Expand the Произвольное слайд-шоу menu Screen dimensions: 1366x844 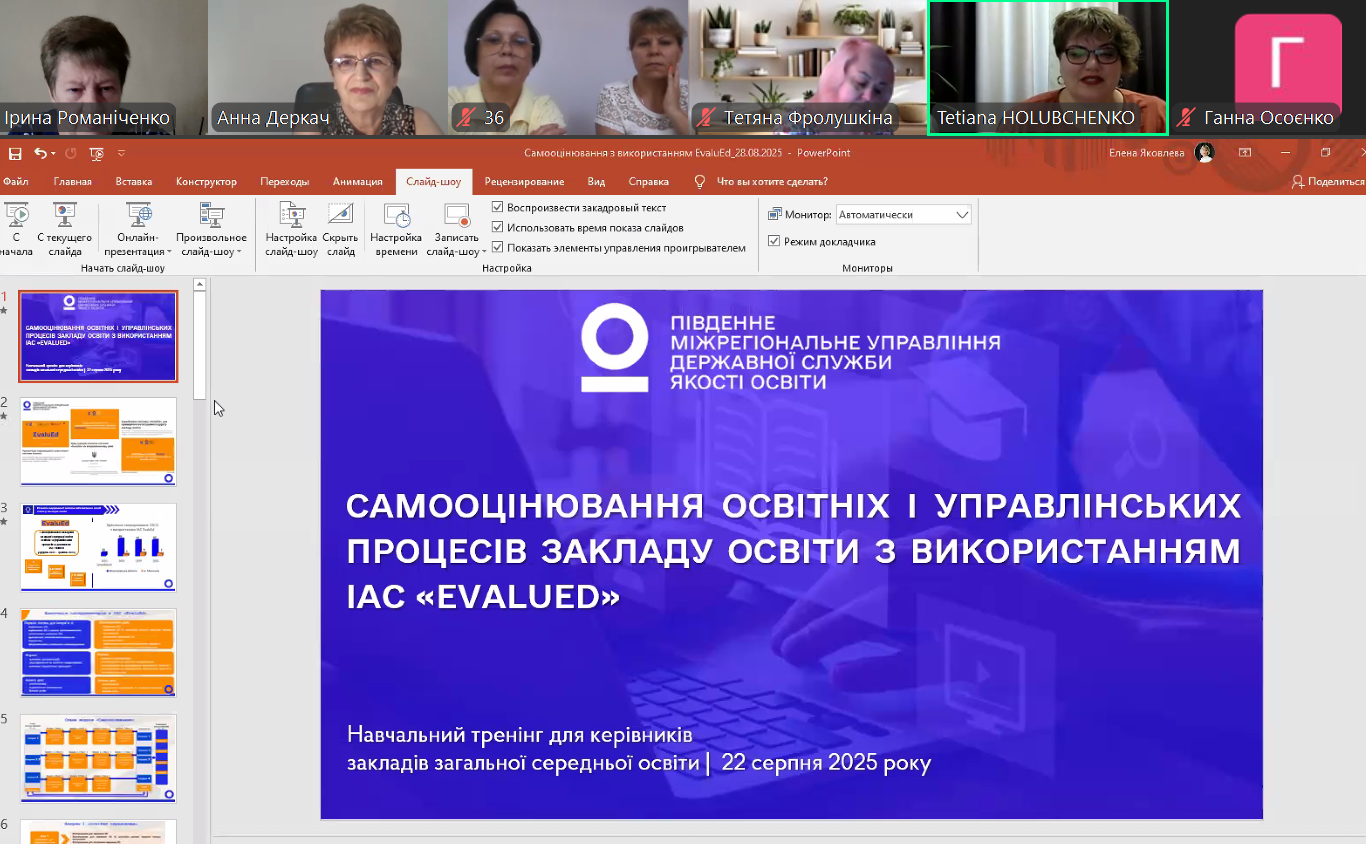(x=211, y=230)
